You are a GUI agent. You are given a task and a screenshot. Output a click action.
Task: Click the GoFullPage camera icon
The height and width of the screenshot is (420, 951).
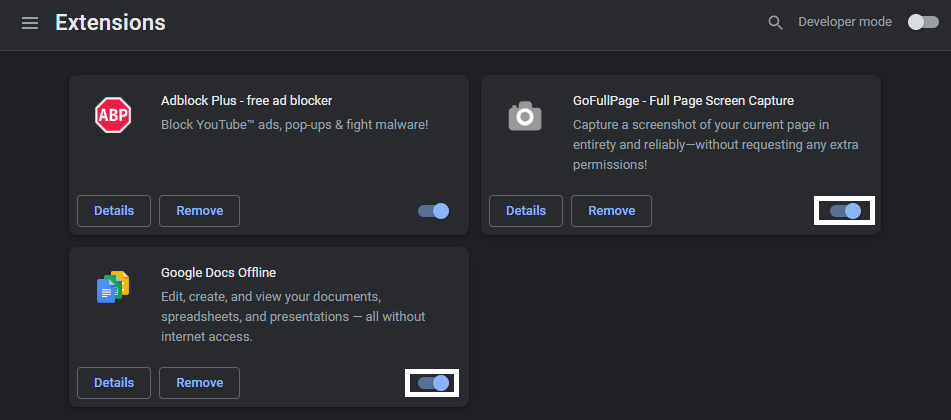click(525, 116)
